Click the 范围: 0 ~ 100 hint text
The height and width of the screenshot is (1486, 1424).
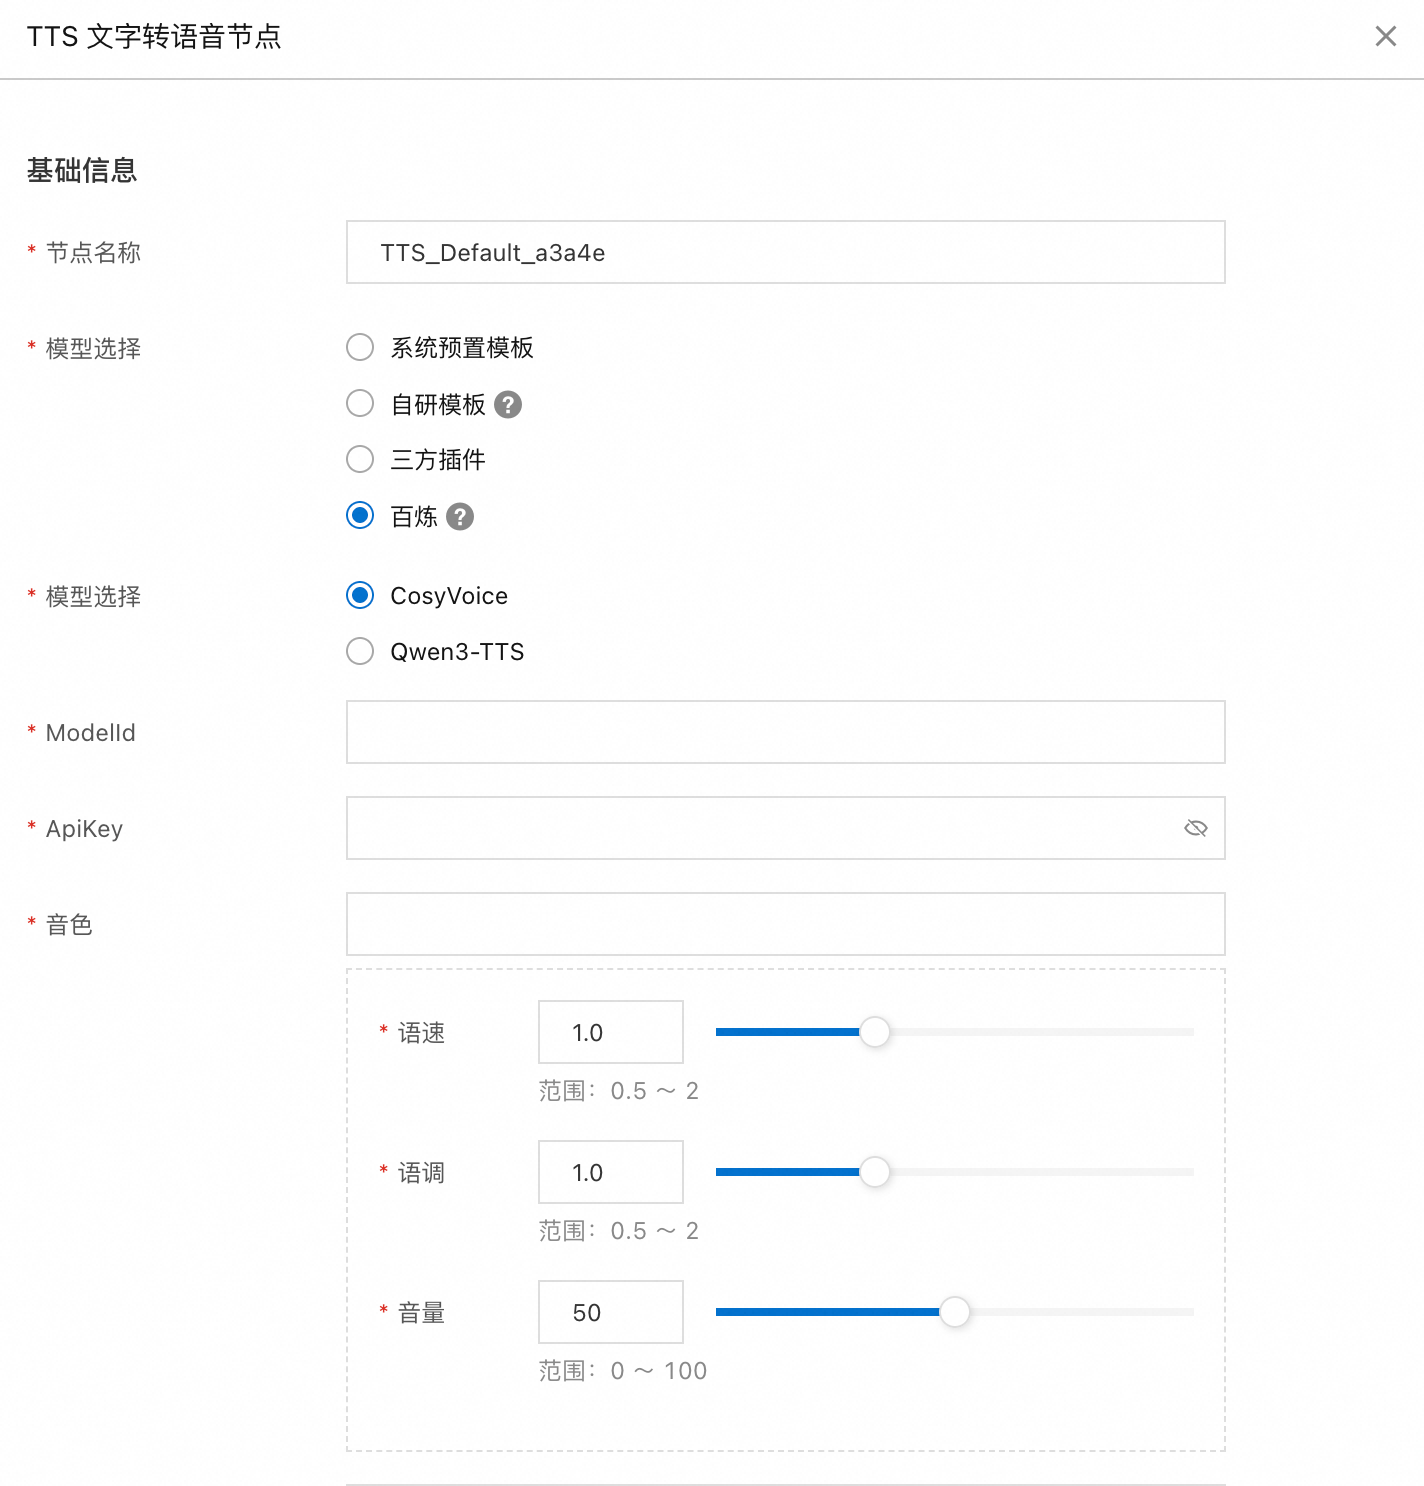pos(623,1371)
